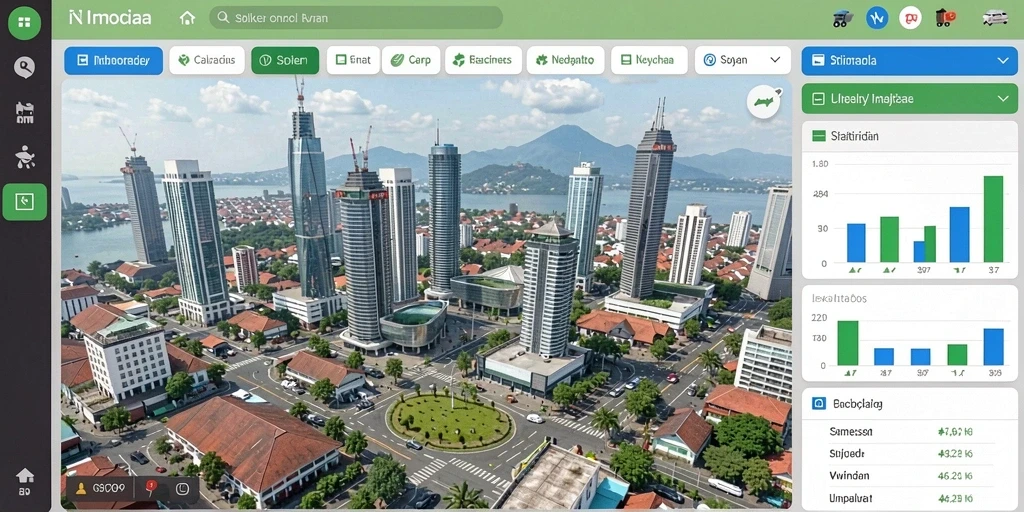Open the green grid menu icon

point(24,23)
